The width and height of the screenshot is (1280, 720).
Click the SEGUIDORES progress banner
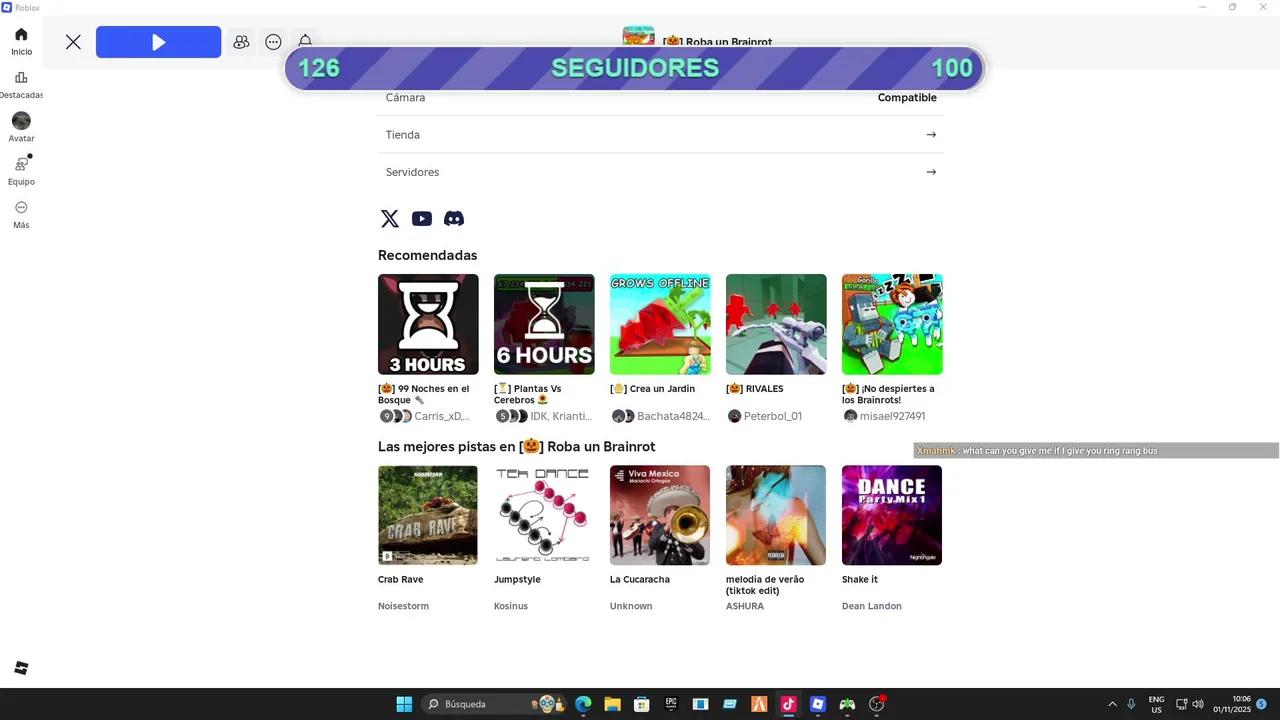pos(634,67)
